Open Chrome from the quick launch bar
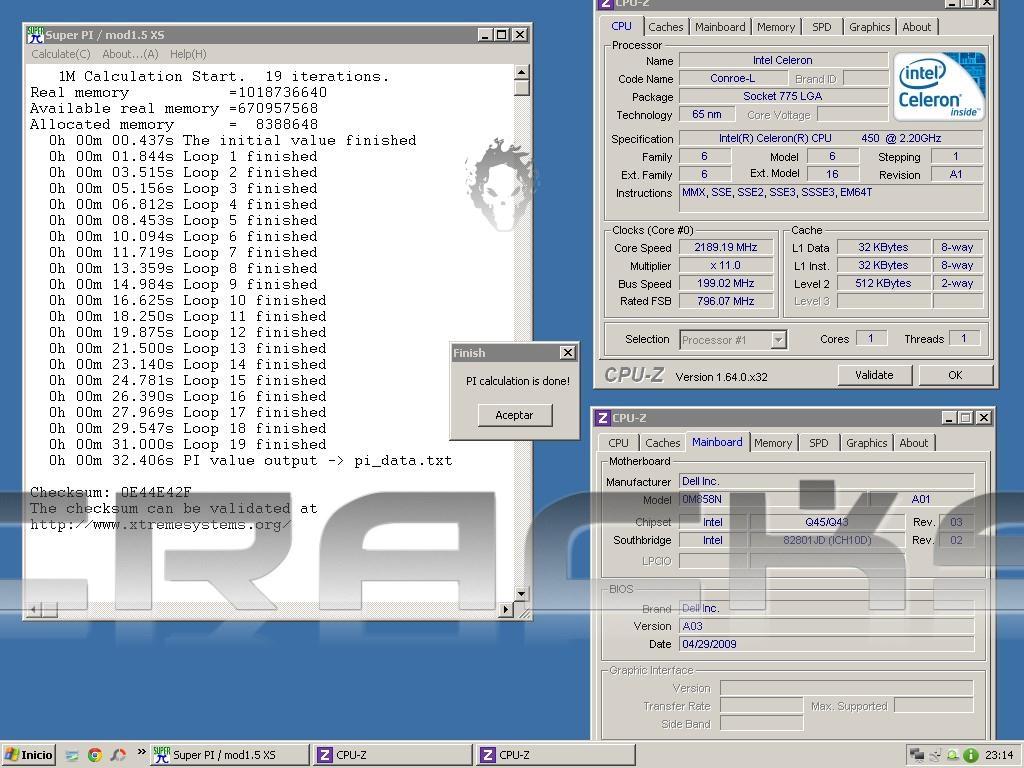Screen dimensions: 1024x768 (95, 755)
